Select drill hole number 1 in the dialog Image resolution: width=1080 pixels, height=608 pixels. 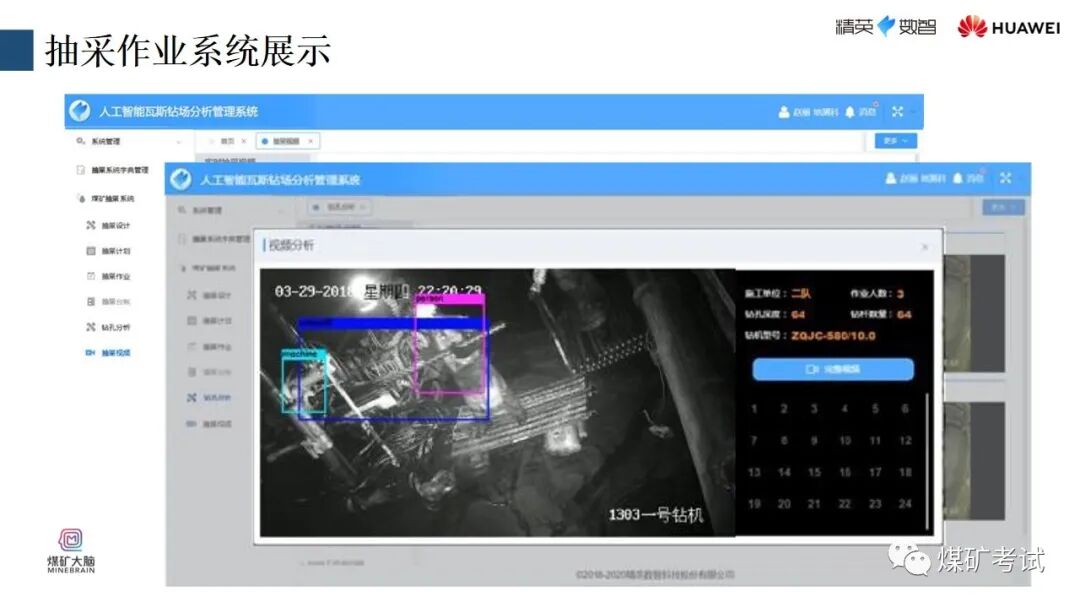click(x=754, y=409)
